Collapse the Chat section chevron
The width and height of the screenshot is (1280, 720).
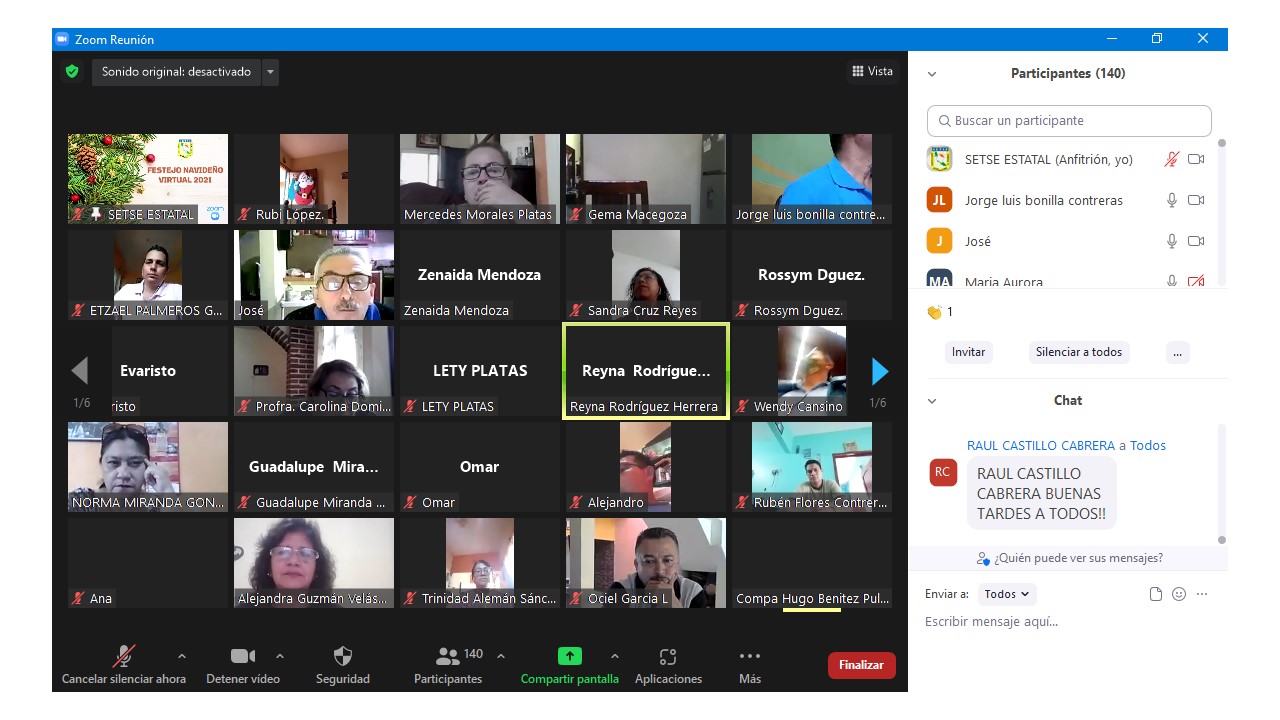point(932,401)
